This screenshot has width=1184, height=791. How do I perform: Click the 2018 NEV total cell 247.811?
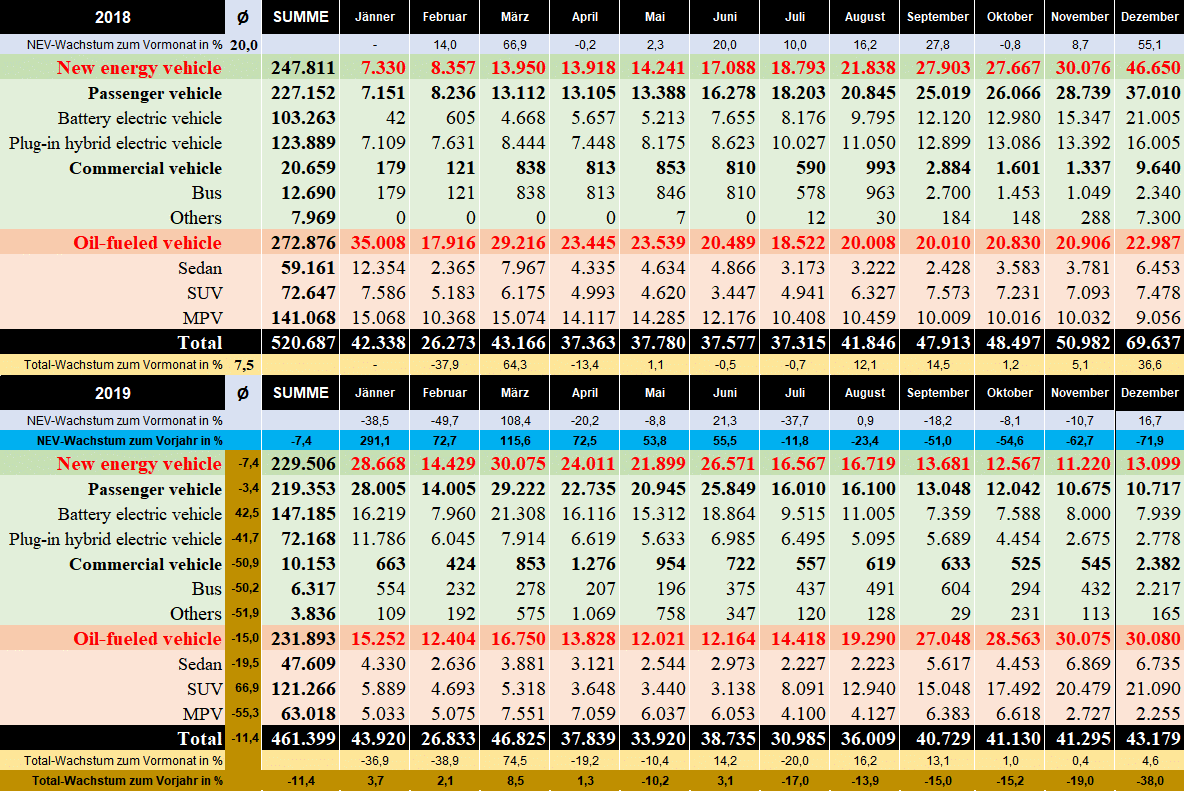[303, 68]
